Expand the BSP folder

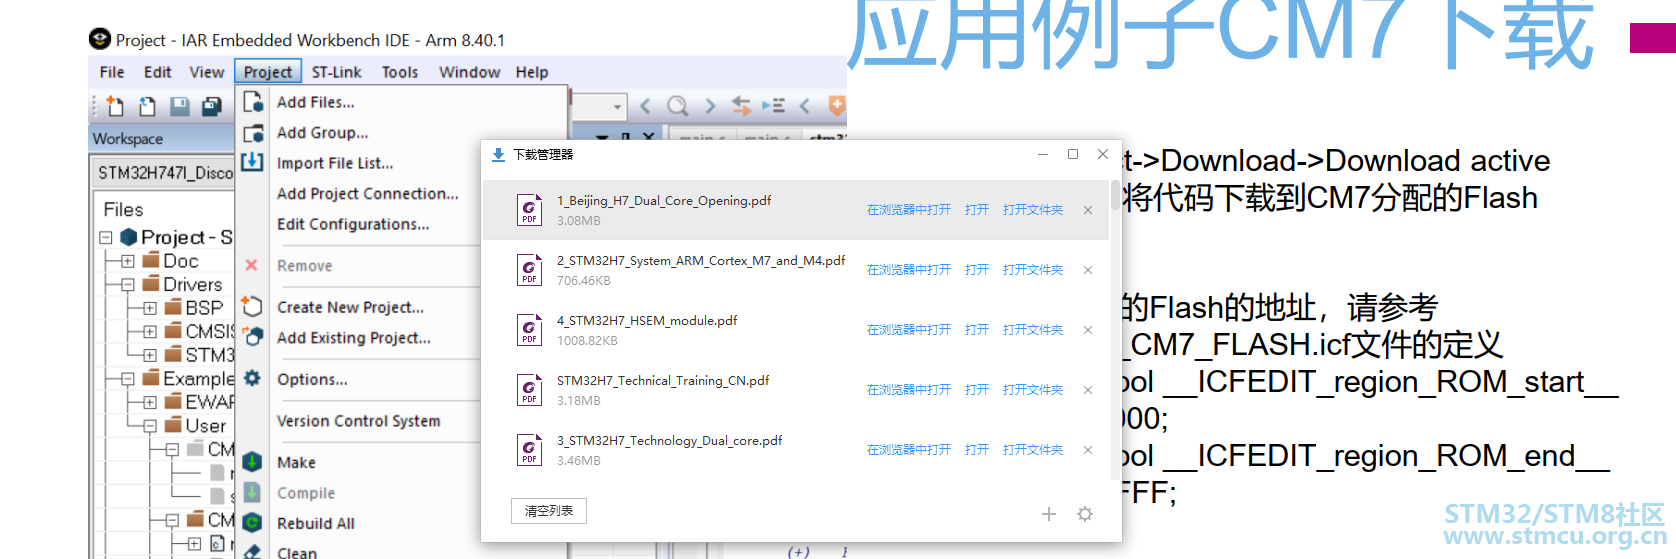(150, 308)
